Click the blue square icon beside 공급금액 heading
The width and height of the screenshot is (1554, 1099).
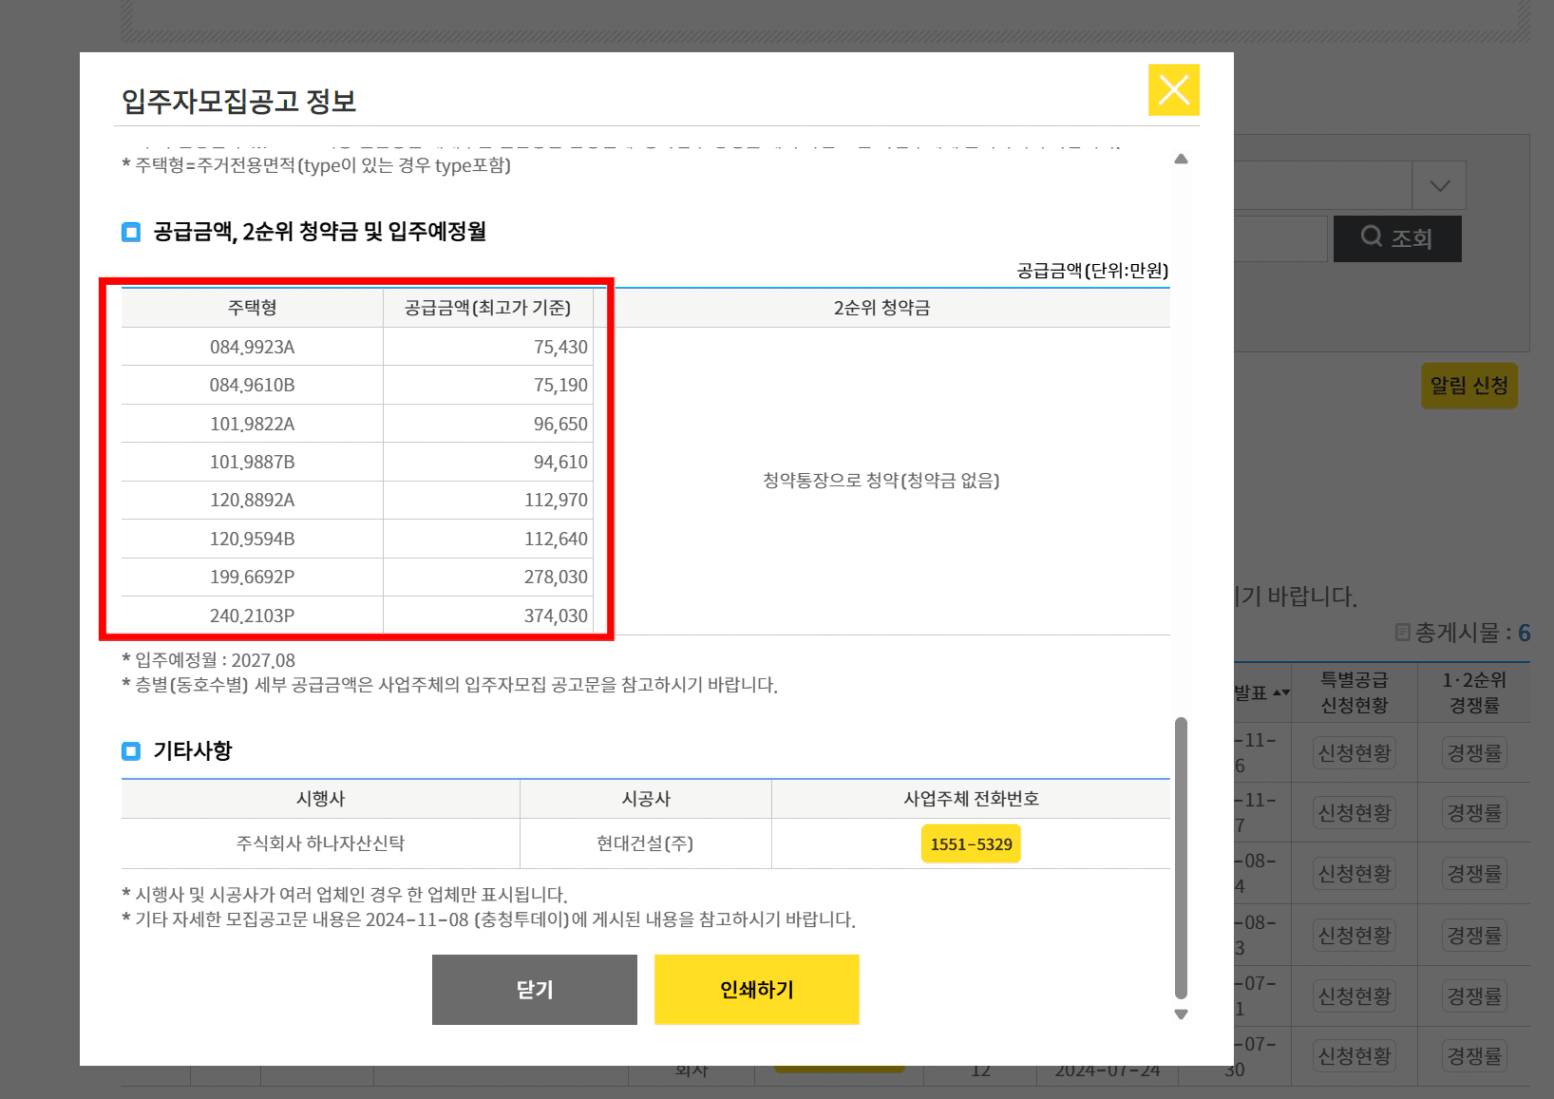131,232
